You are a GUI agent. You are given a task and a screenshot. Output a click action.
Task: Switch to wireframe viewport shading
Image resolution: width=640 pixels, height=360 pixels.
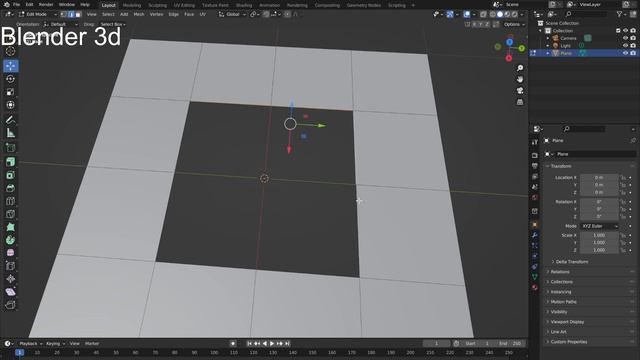[493, 14]
